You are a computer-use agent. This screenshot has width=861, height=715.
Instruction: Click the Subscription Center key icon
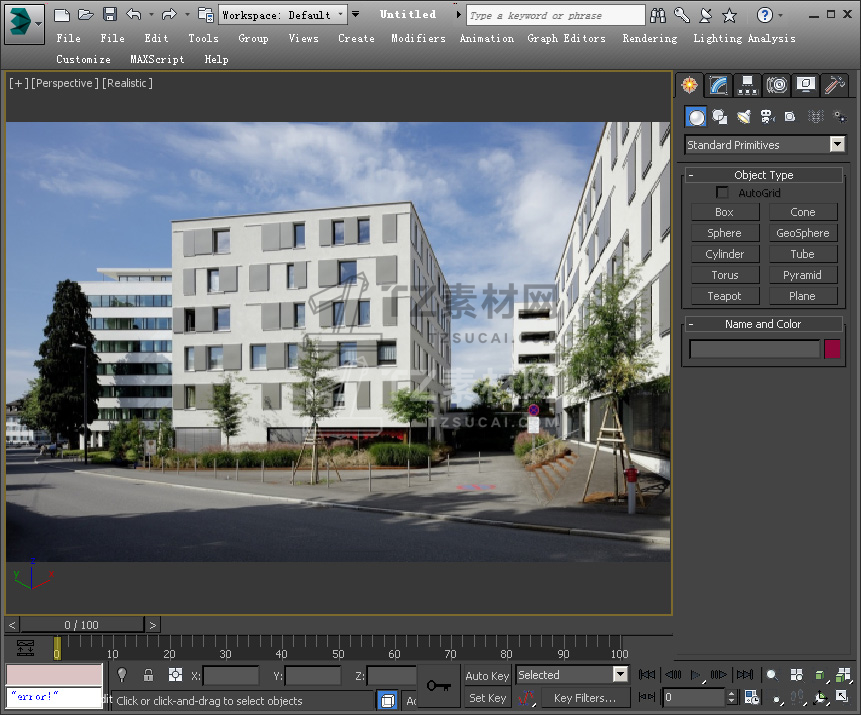click(682, 15)
